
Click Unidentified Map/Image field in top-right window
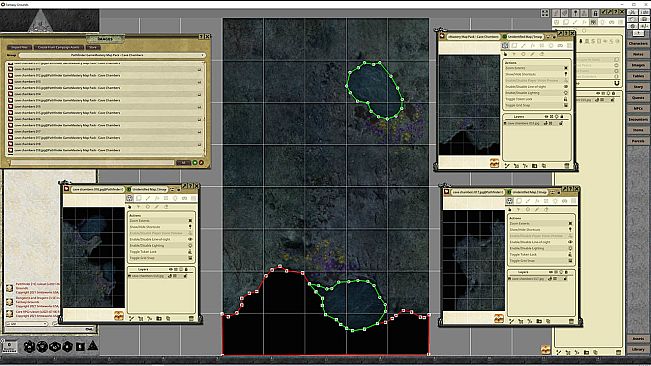(525, 37)
